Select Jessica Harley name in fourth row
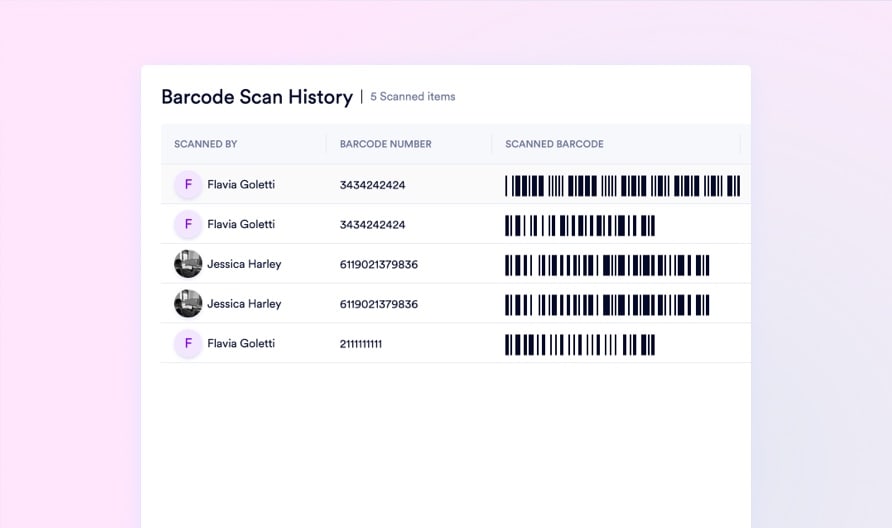892x528 pixels. (244, 304)
